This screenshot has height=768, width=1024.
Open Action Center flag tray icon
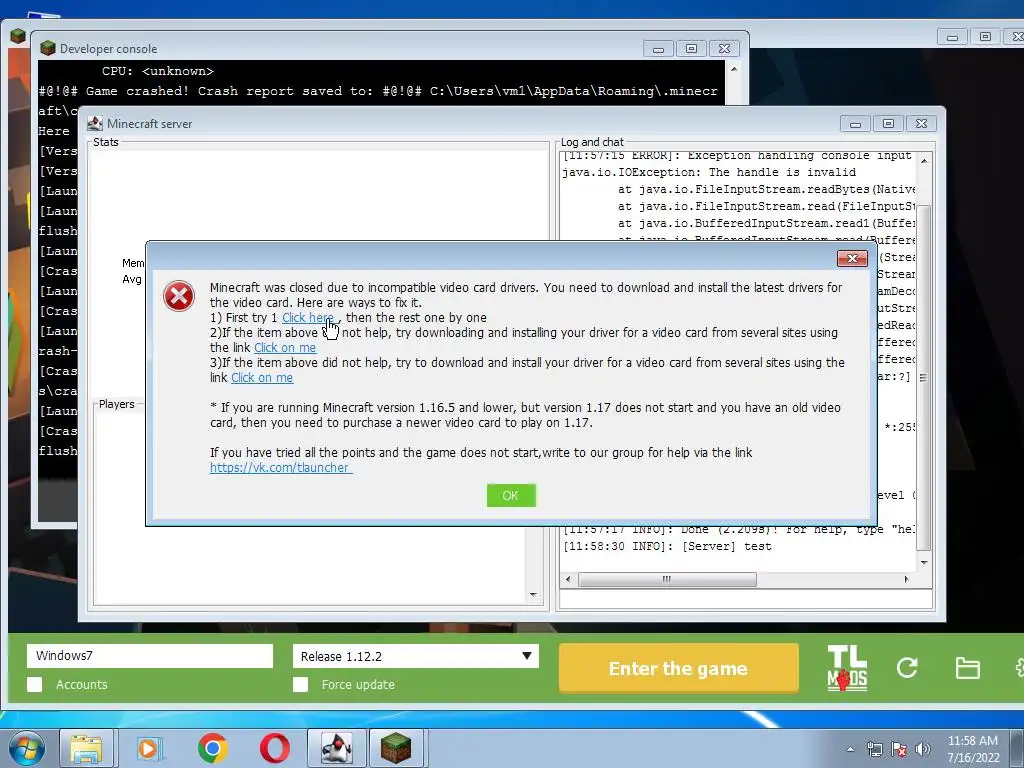(x=899, y=749)
